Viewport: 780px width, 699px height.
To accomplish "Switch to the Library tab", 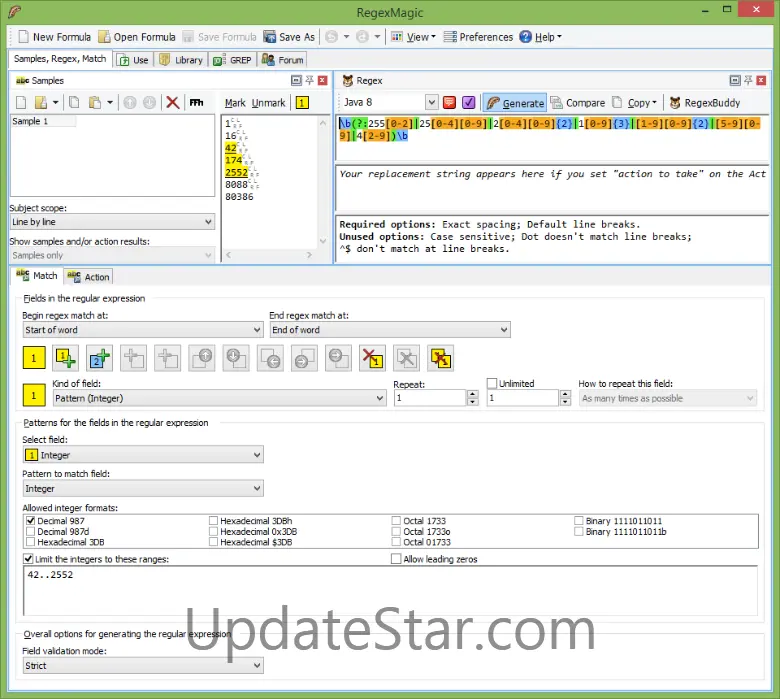I will (x=181, y=60).
